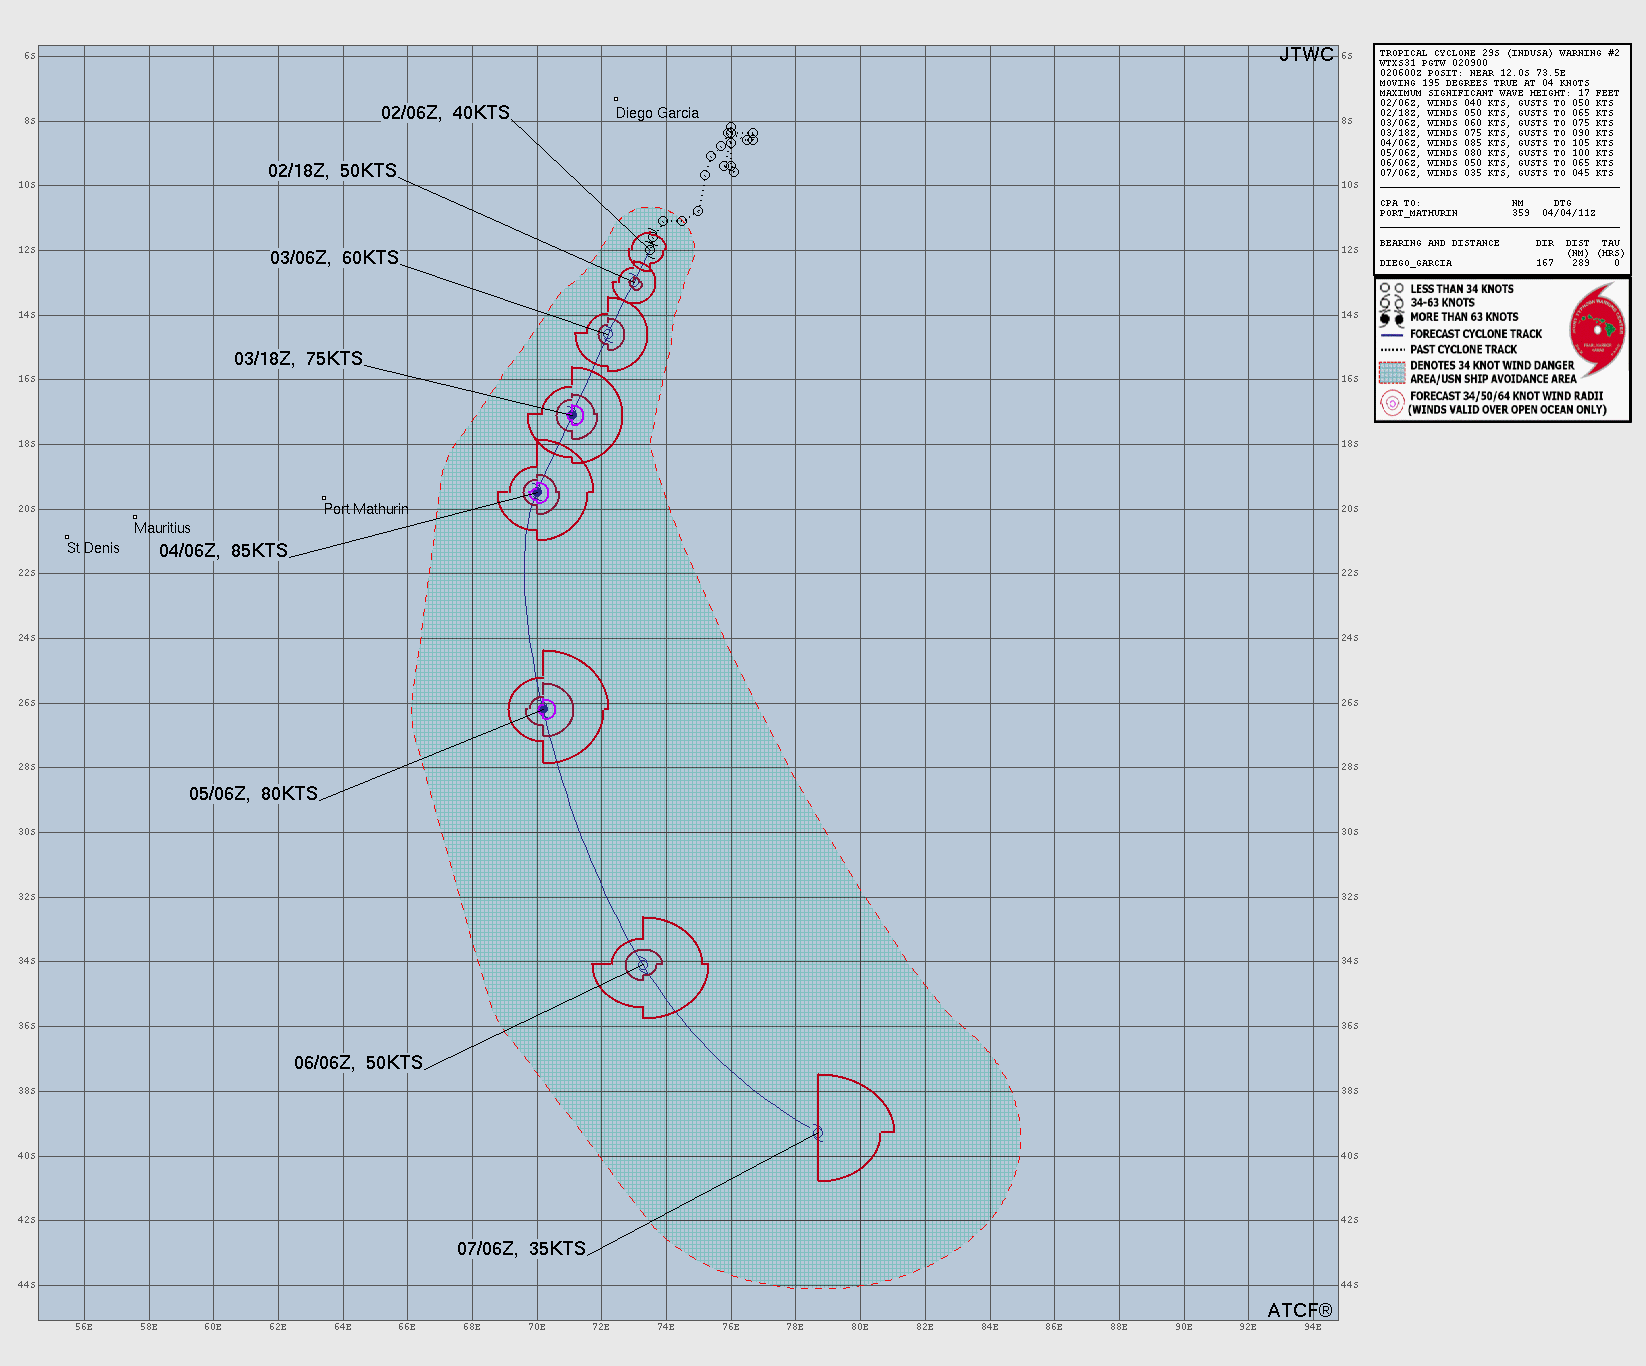The image size is (1646, 1366).
Task: Click the Tropical Cyclone 29S warning header text
Action: pyautogui.click(x=1498, y=53)
